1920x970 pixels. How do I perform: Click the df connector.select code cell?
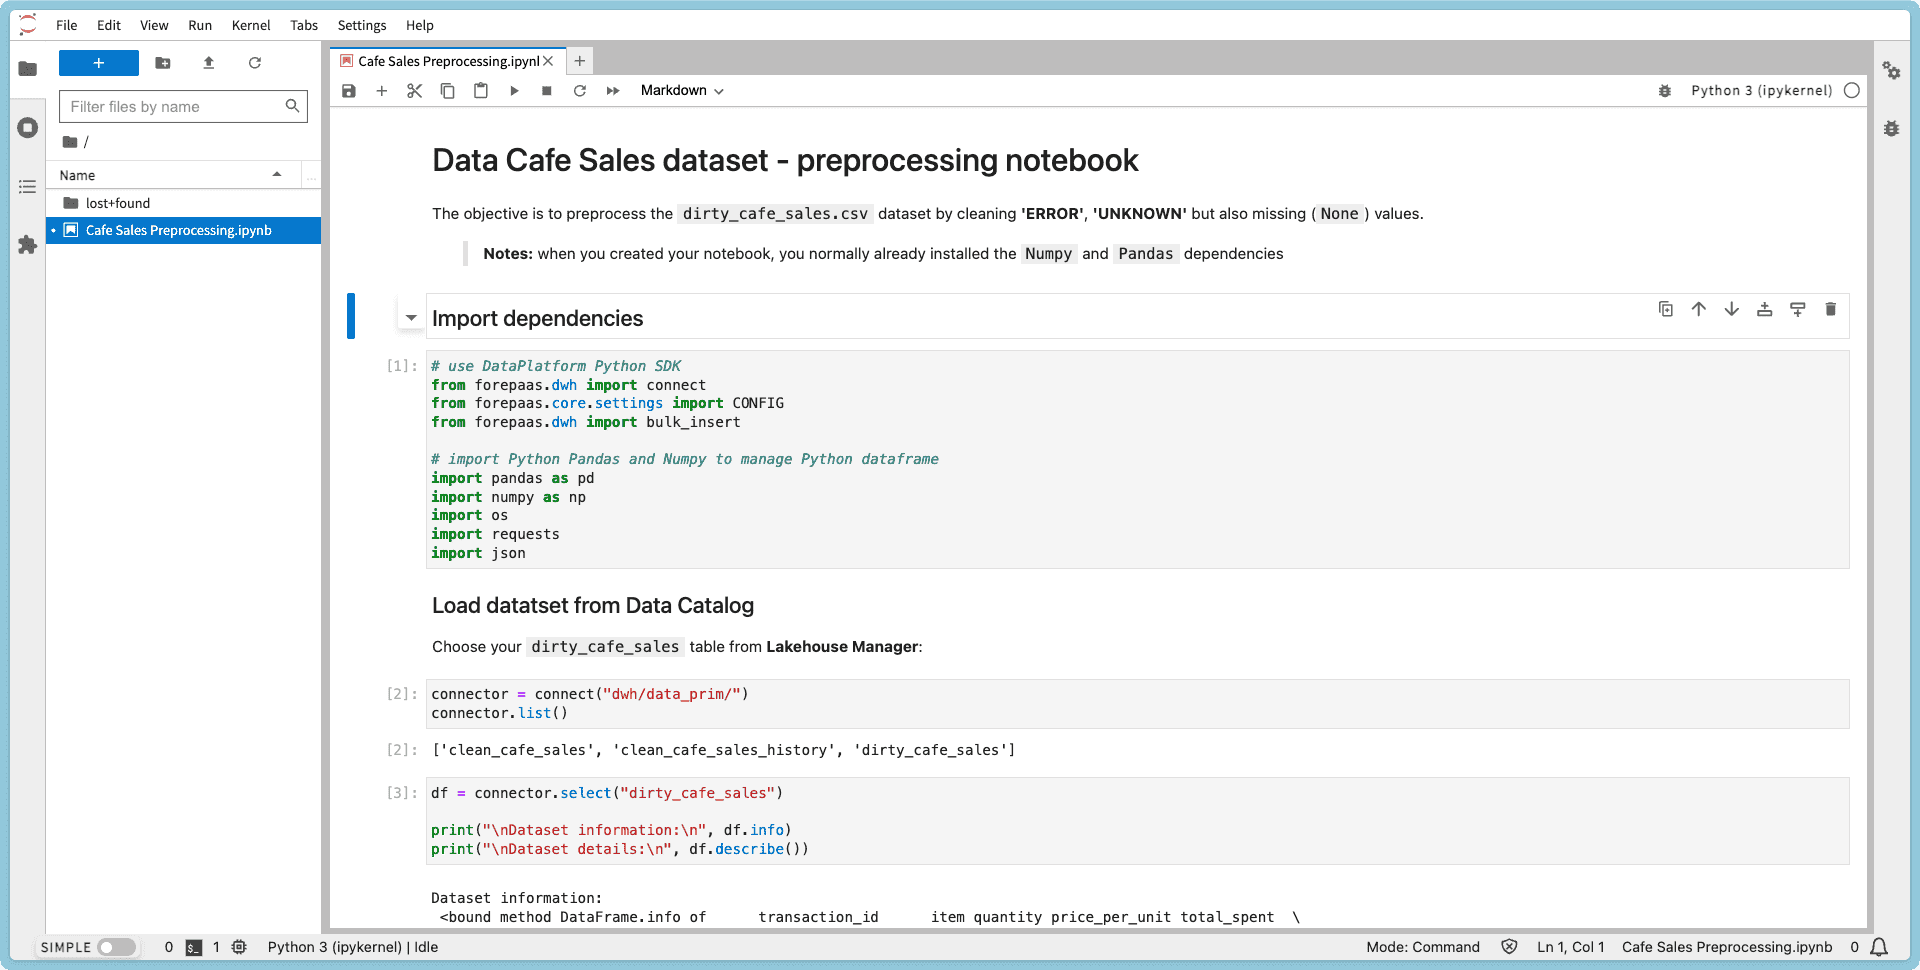pos(1137,821)
